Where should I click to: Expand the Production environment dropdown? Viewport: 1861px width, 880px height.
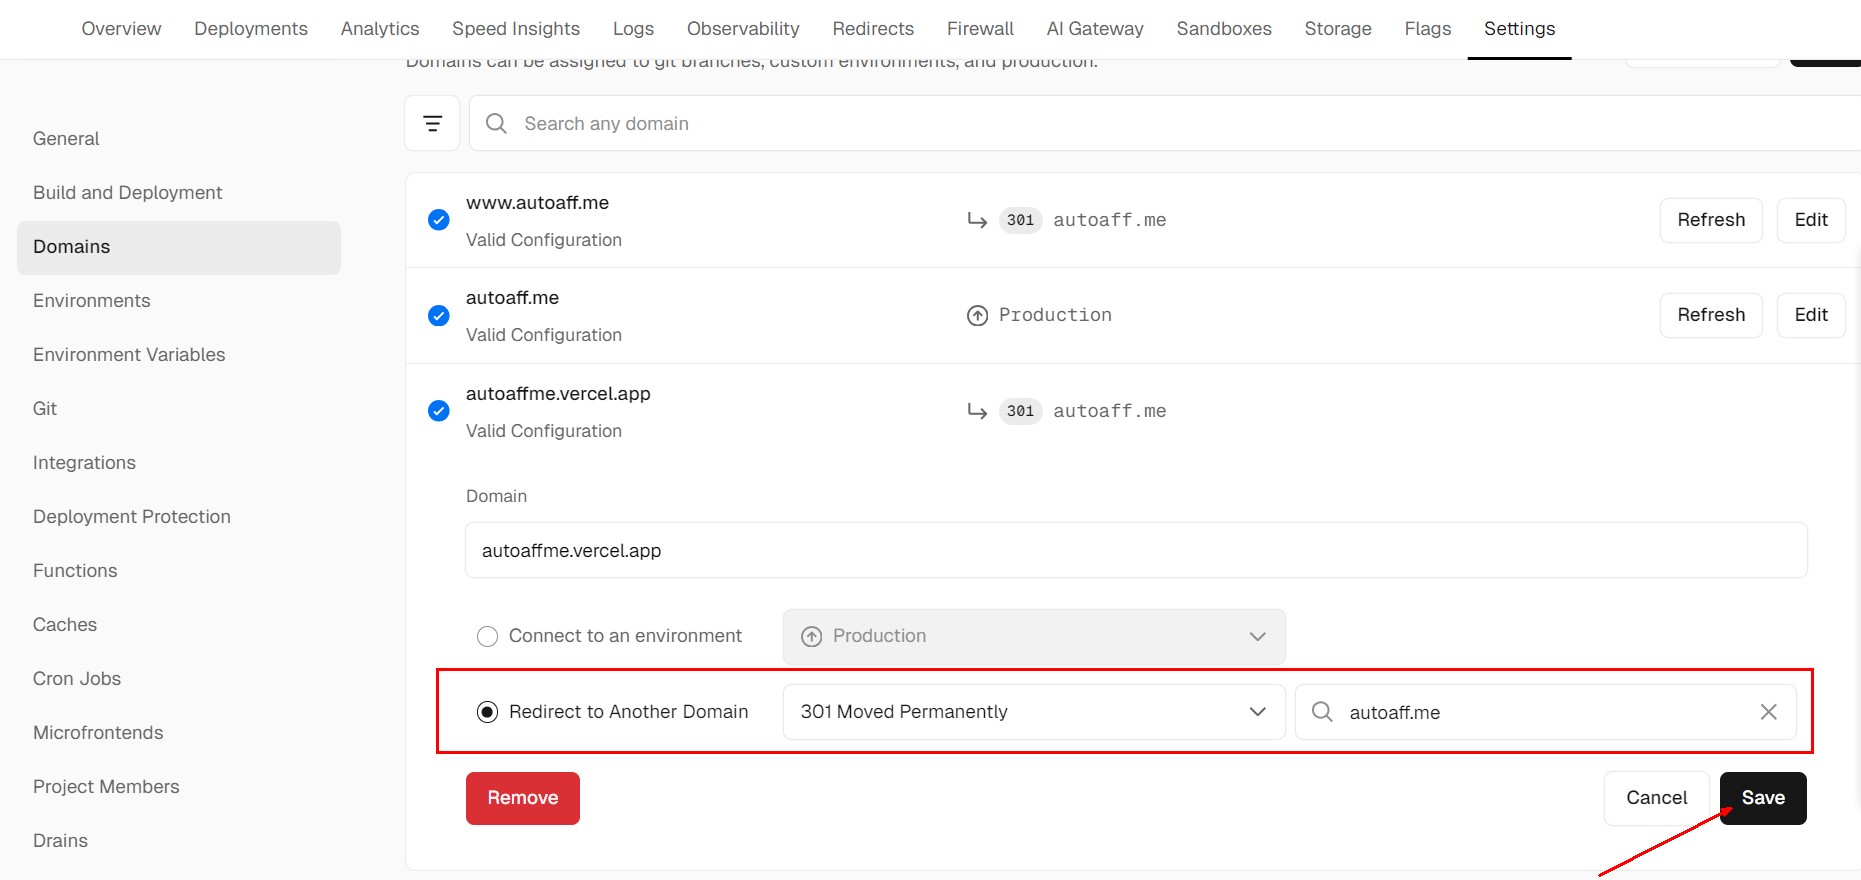click(x=1033, y=637)
